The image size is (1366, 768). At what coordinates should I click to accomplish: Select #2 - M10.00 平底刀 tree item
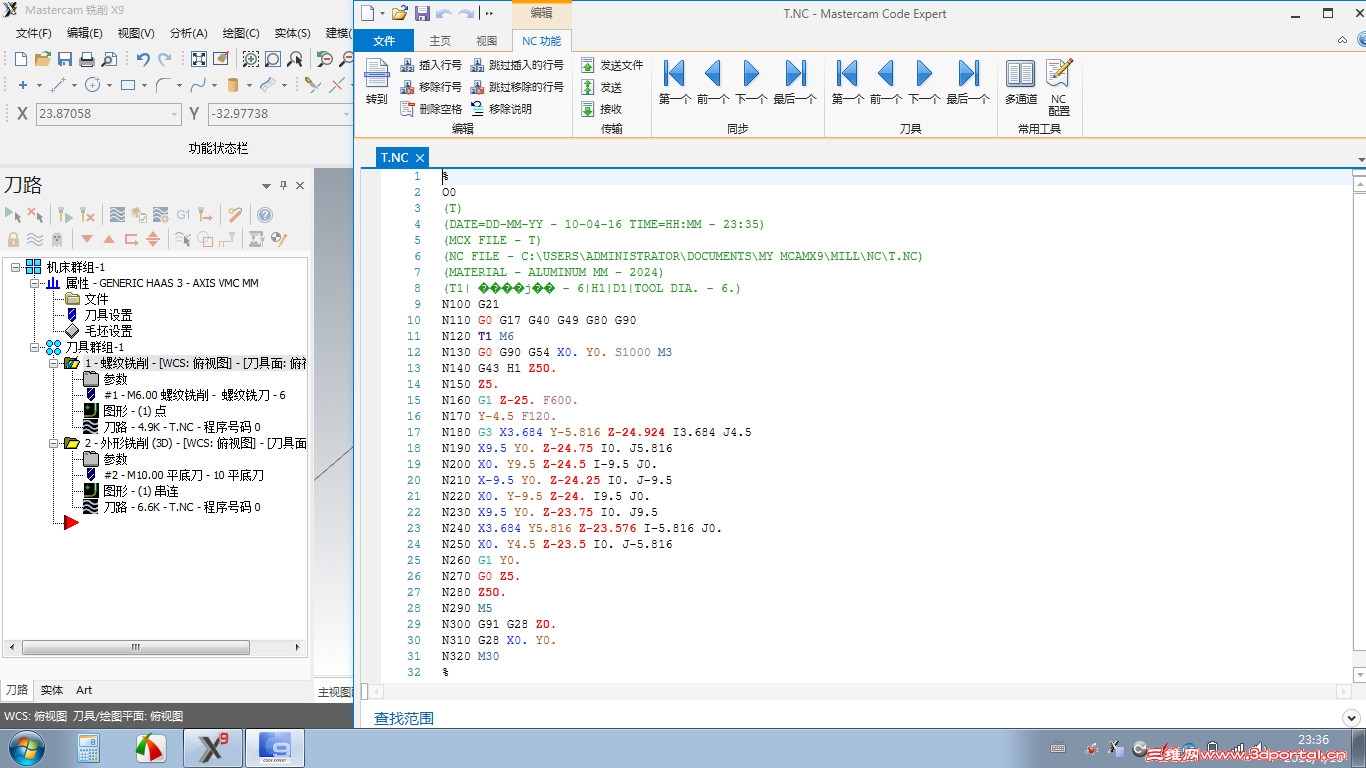[x=184, y=475]
